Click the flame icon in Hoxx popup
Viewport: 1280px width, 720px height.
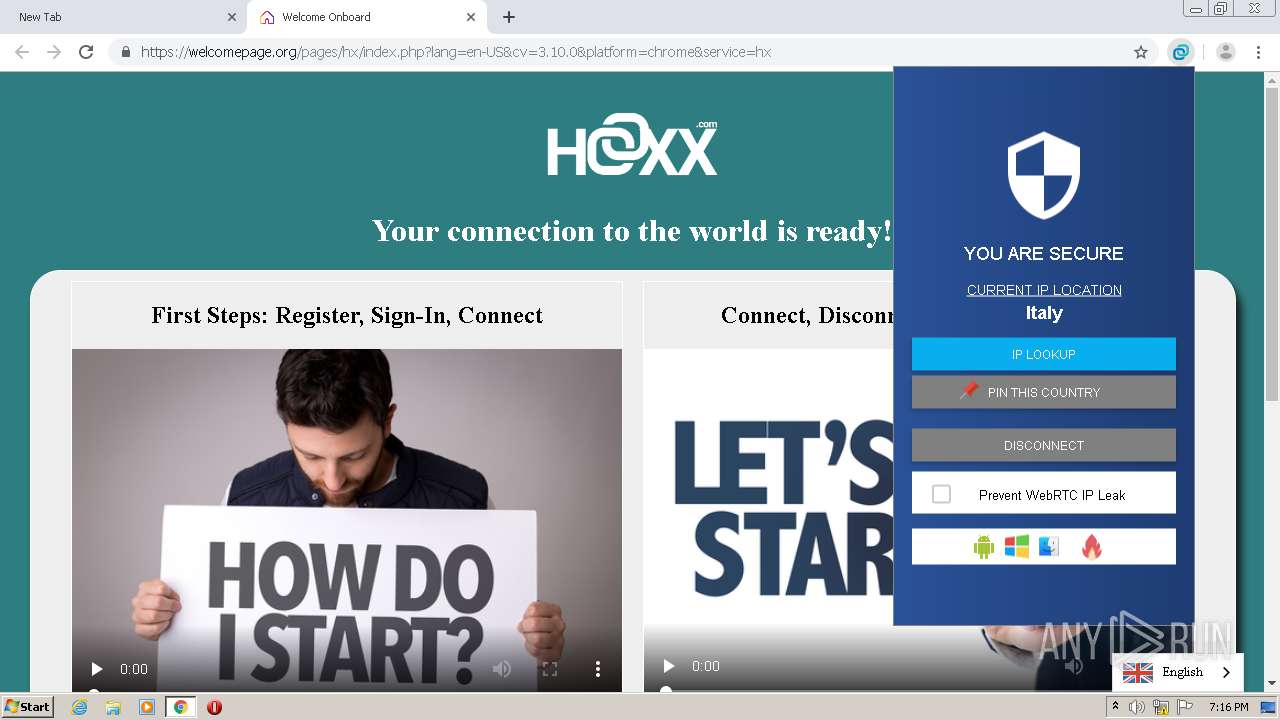pos(1092,547)
